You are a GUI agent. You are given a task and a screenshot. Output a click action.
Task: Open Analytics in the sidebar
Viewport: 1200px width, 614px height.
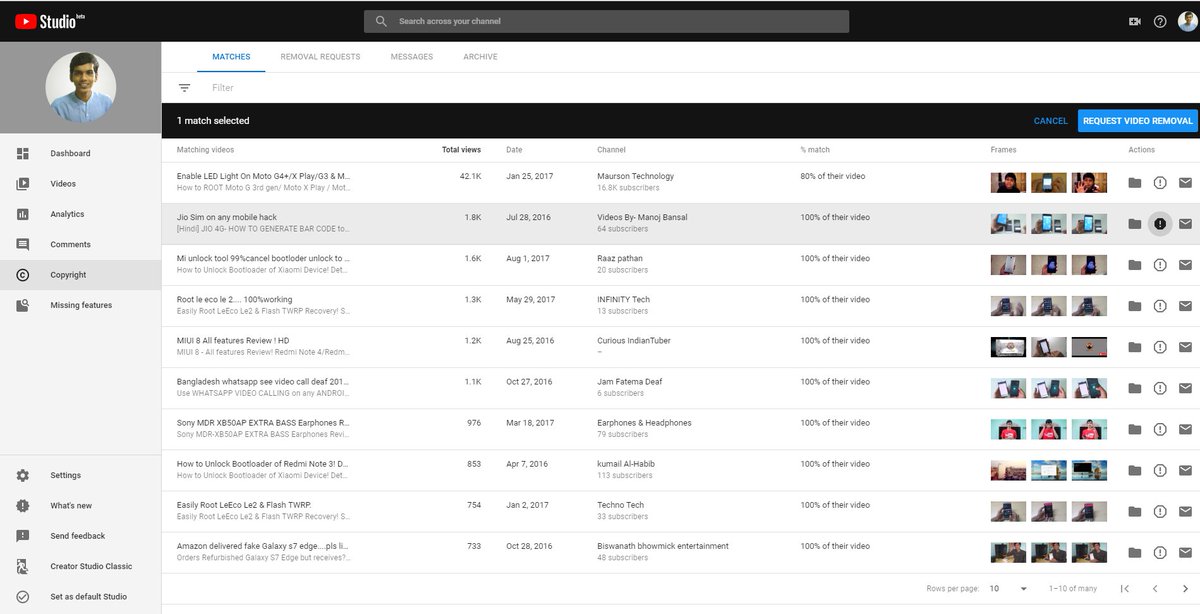[x=80, y=214]
